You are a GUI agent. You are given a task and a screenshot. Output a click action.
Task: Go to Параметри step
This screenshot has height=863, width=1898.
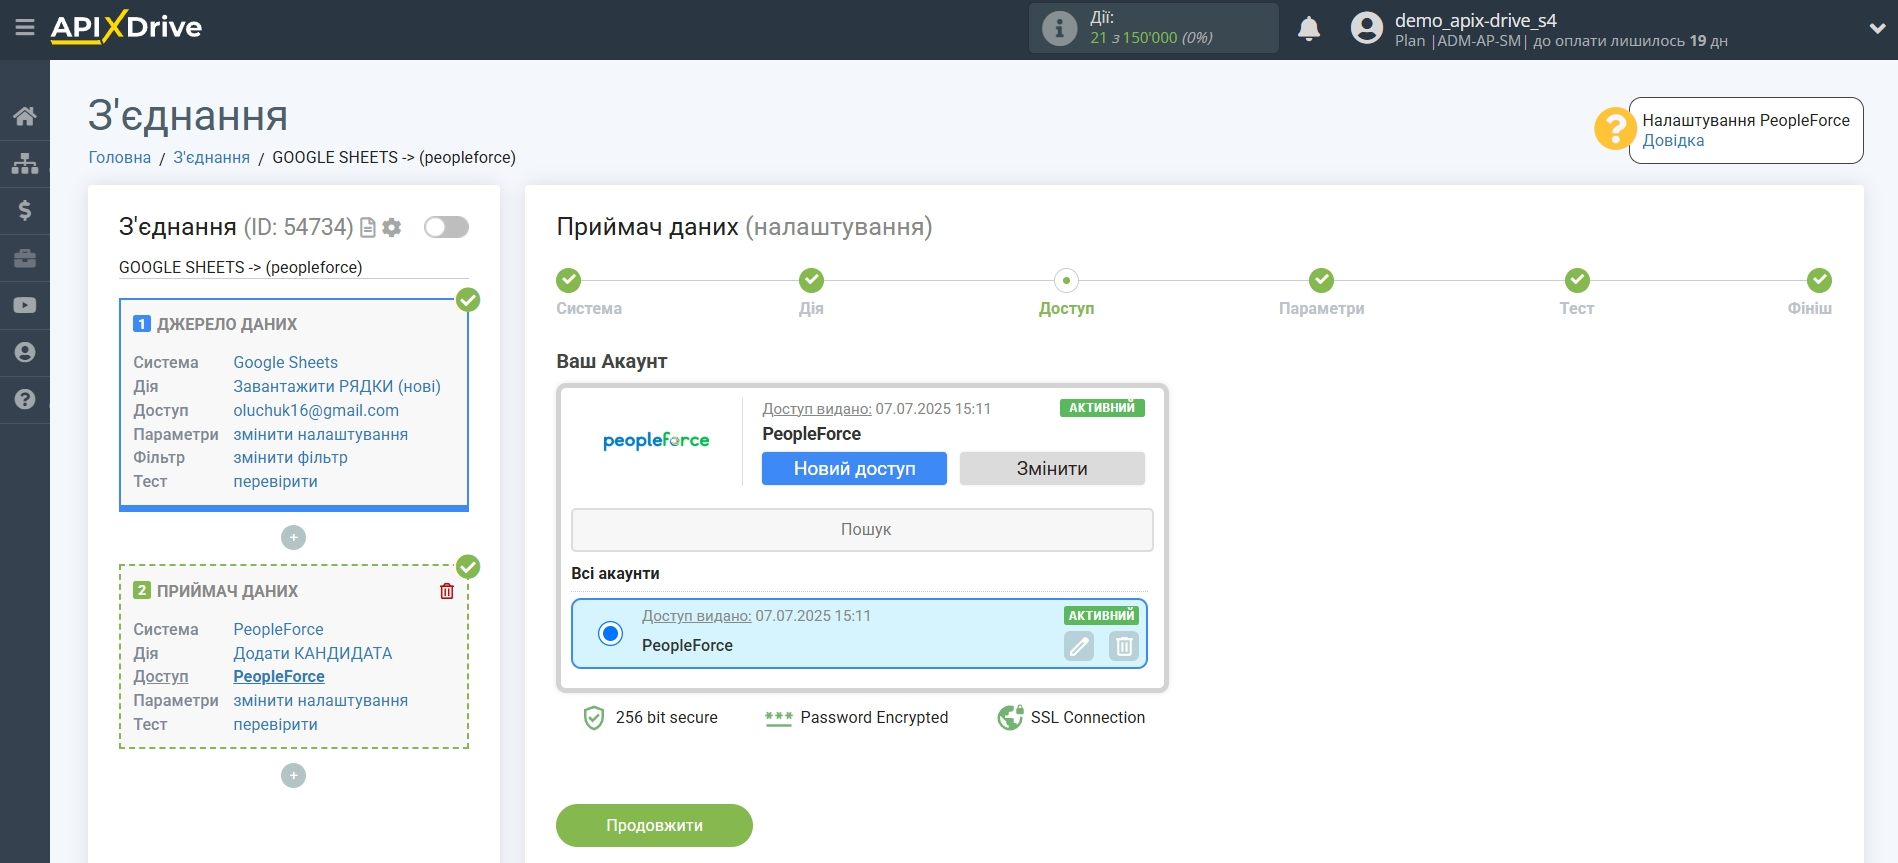coord(1321,280)
